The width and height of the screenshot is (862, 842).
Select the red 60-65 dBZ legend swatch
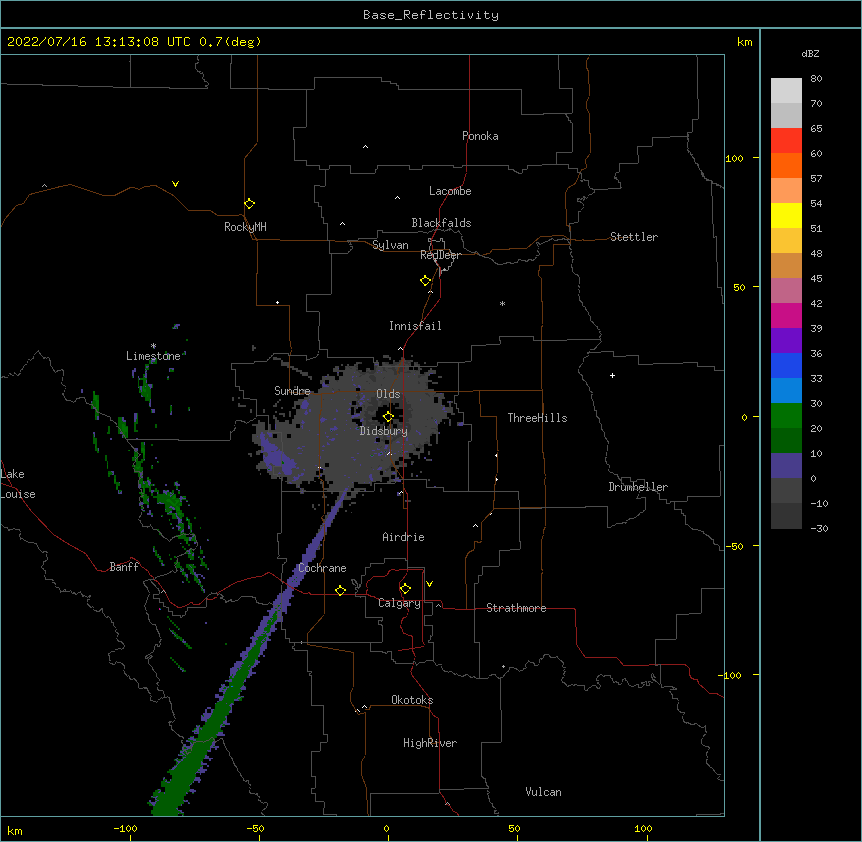point(786,140)
